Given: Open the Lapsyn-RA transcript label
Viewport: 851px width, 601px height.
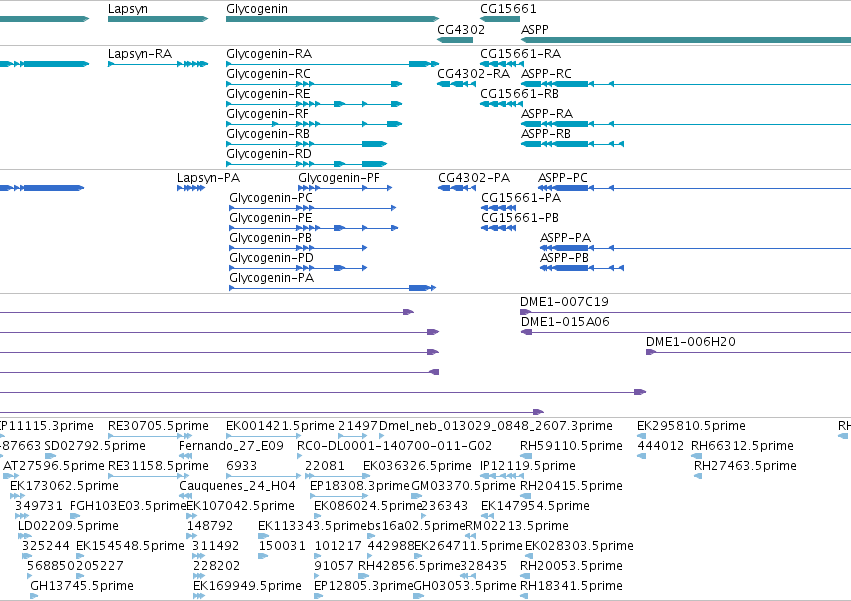Looking at the screenshot, I should pos(139,54).
